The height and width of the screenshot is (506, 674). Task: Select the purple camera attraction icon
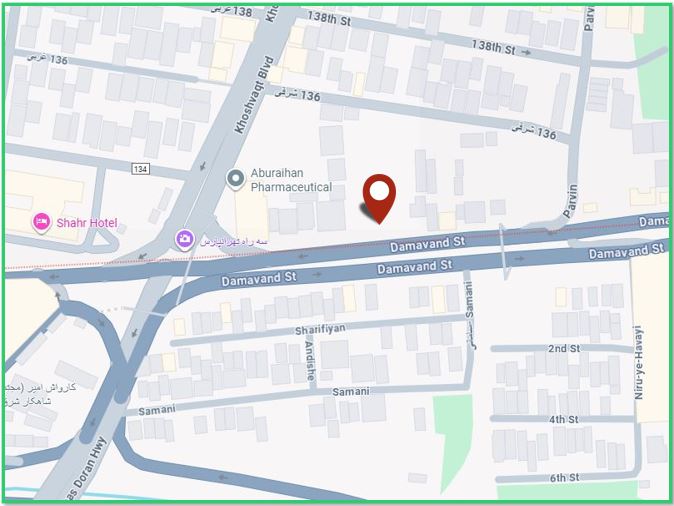(185, 240)
